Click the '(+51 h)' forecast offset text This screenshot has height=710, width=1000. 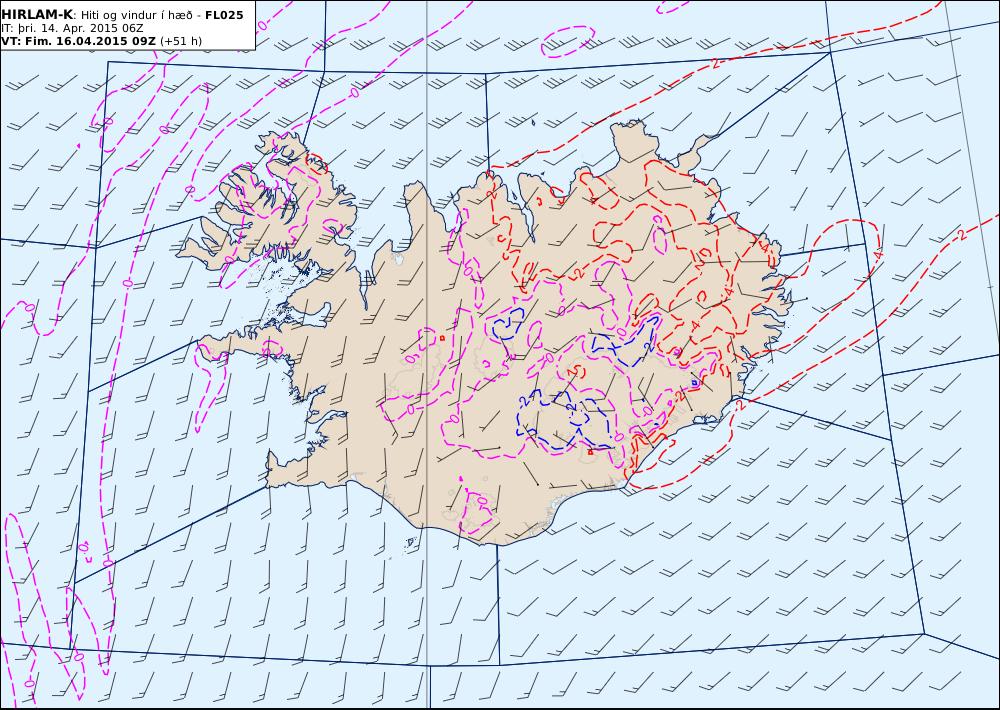[x=181, y=41]
